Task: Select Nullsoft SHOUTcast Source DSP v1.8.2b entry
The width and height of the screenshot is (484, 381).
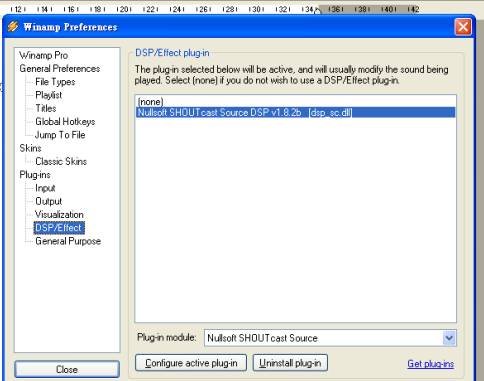Action: 296,112
